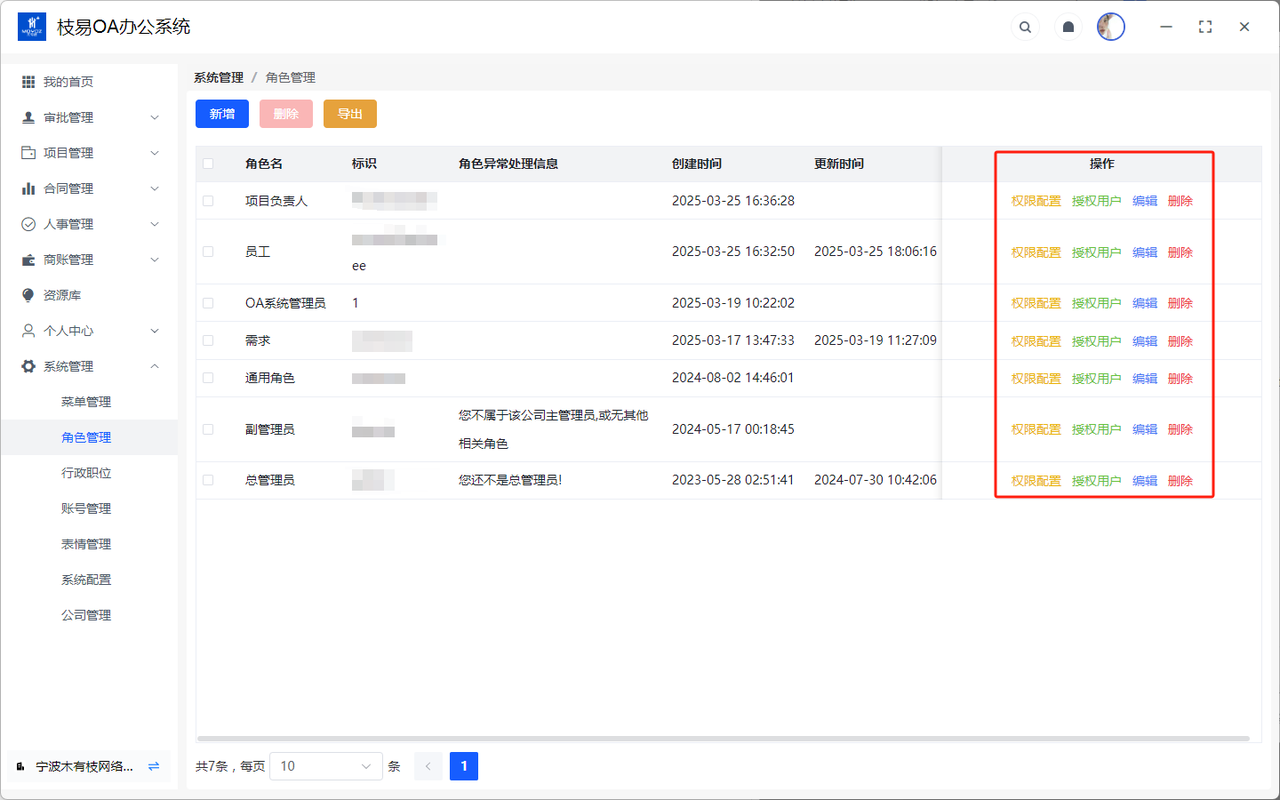The width and height of the screenshot is (1280, 800).
Task: Open the notification bell icon
Action: [1068, 27]
